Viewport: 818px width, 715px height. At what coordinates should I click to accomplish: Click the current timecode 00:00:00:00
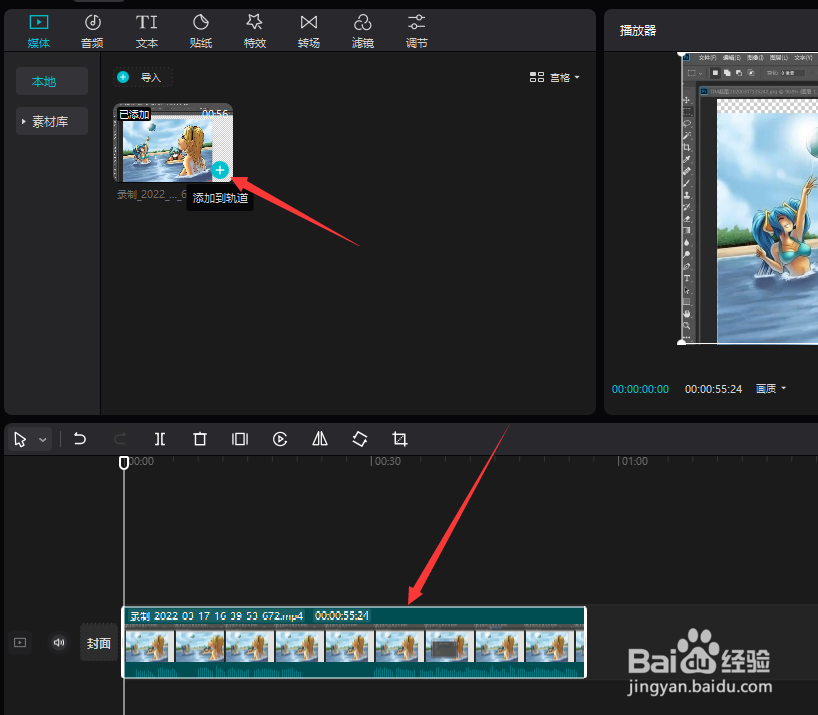640,389
